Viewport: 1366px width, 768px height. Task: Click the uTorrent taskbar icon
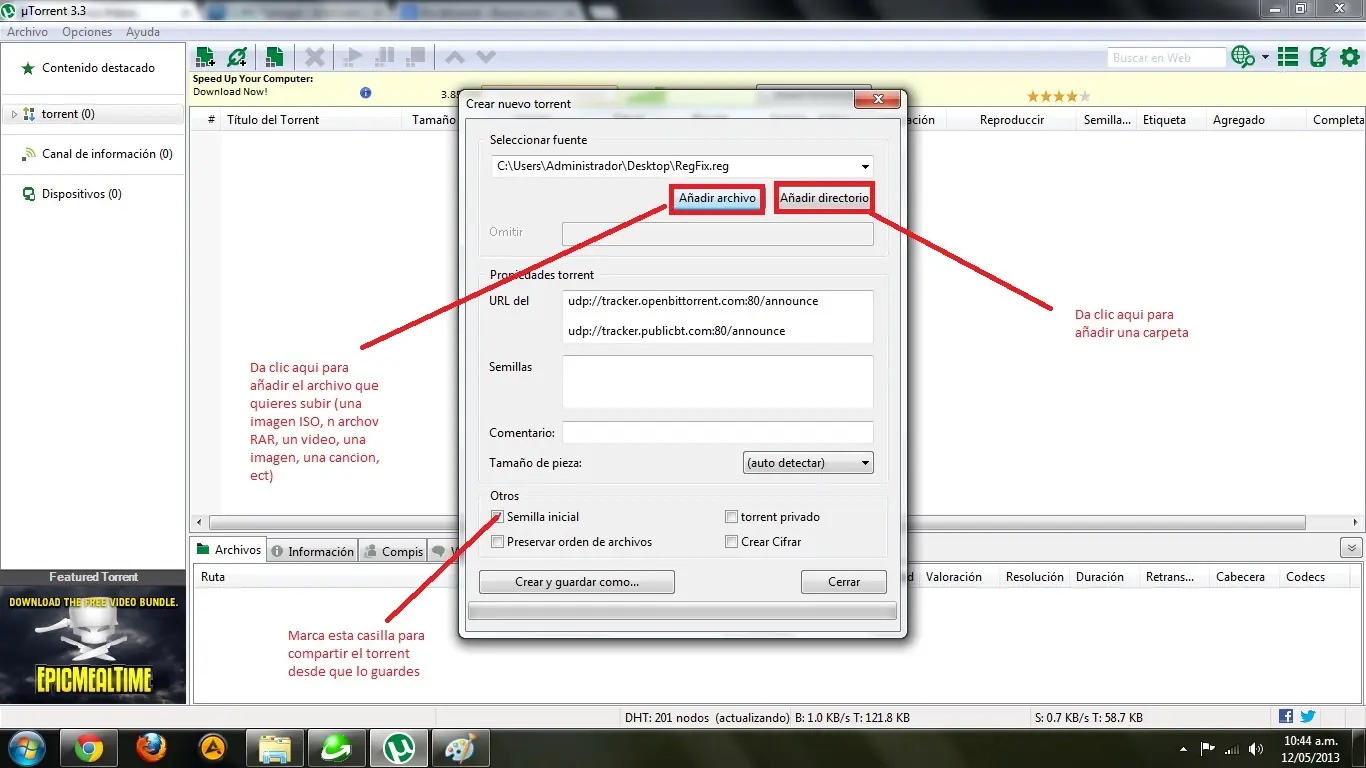[399, 748]
